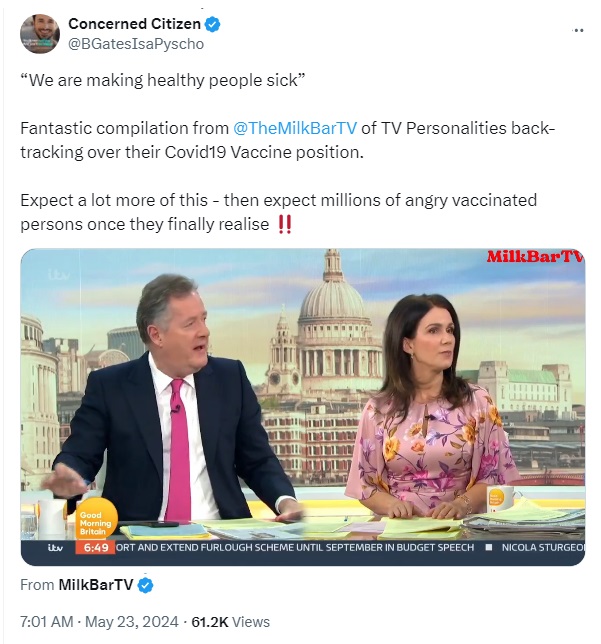Click the verified badge beside MilkBarTV

point(145,585)
